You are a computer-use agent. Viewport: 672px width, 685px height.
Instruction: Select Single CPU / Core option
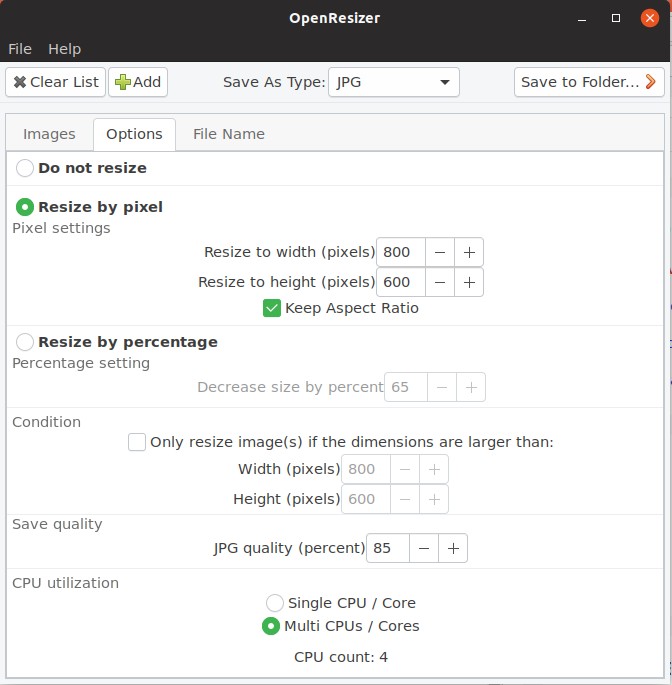pyautogui.click(x=275, y=603)
